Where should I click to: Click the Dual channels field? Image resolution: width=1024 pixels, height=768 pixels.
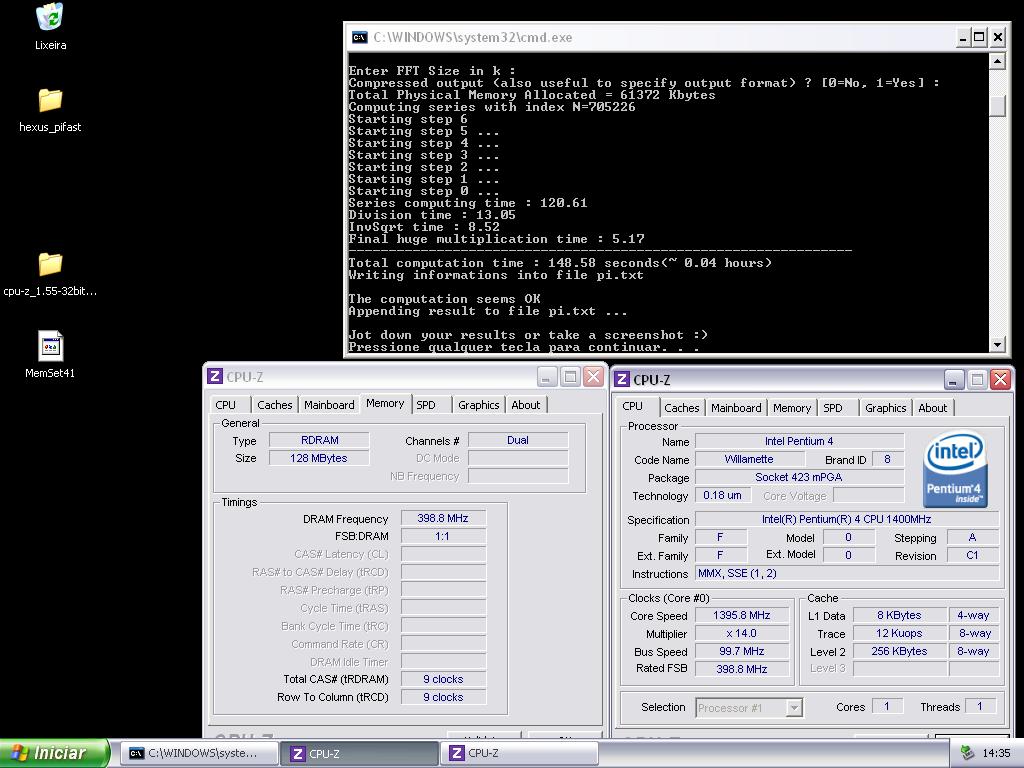point(518,440)
